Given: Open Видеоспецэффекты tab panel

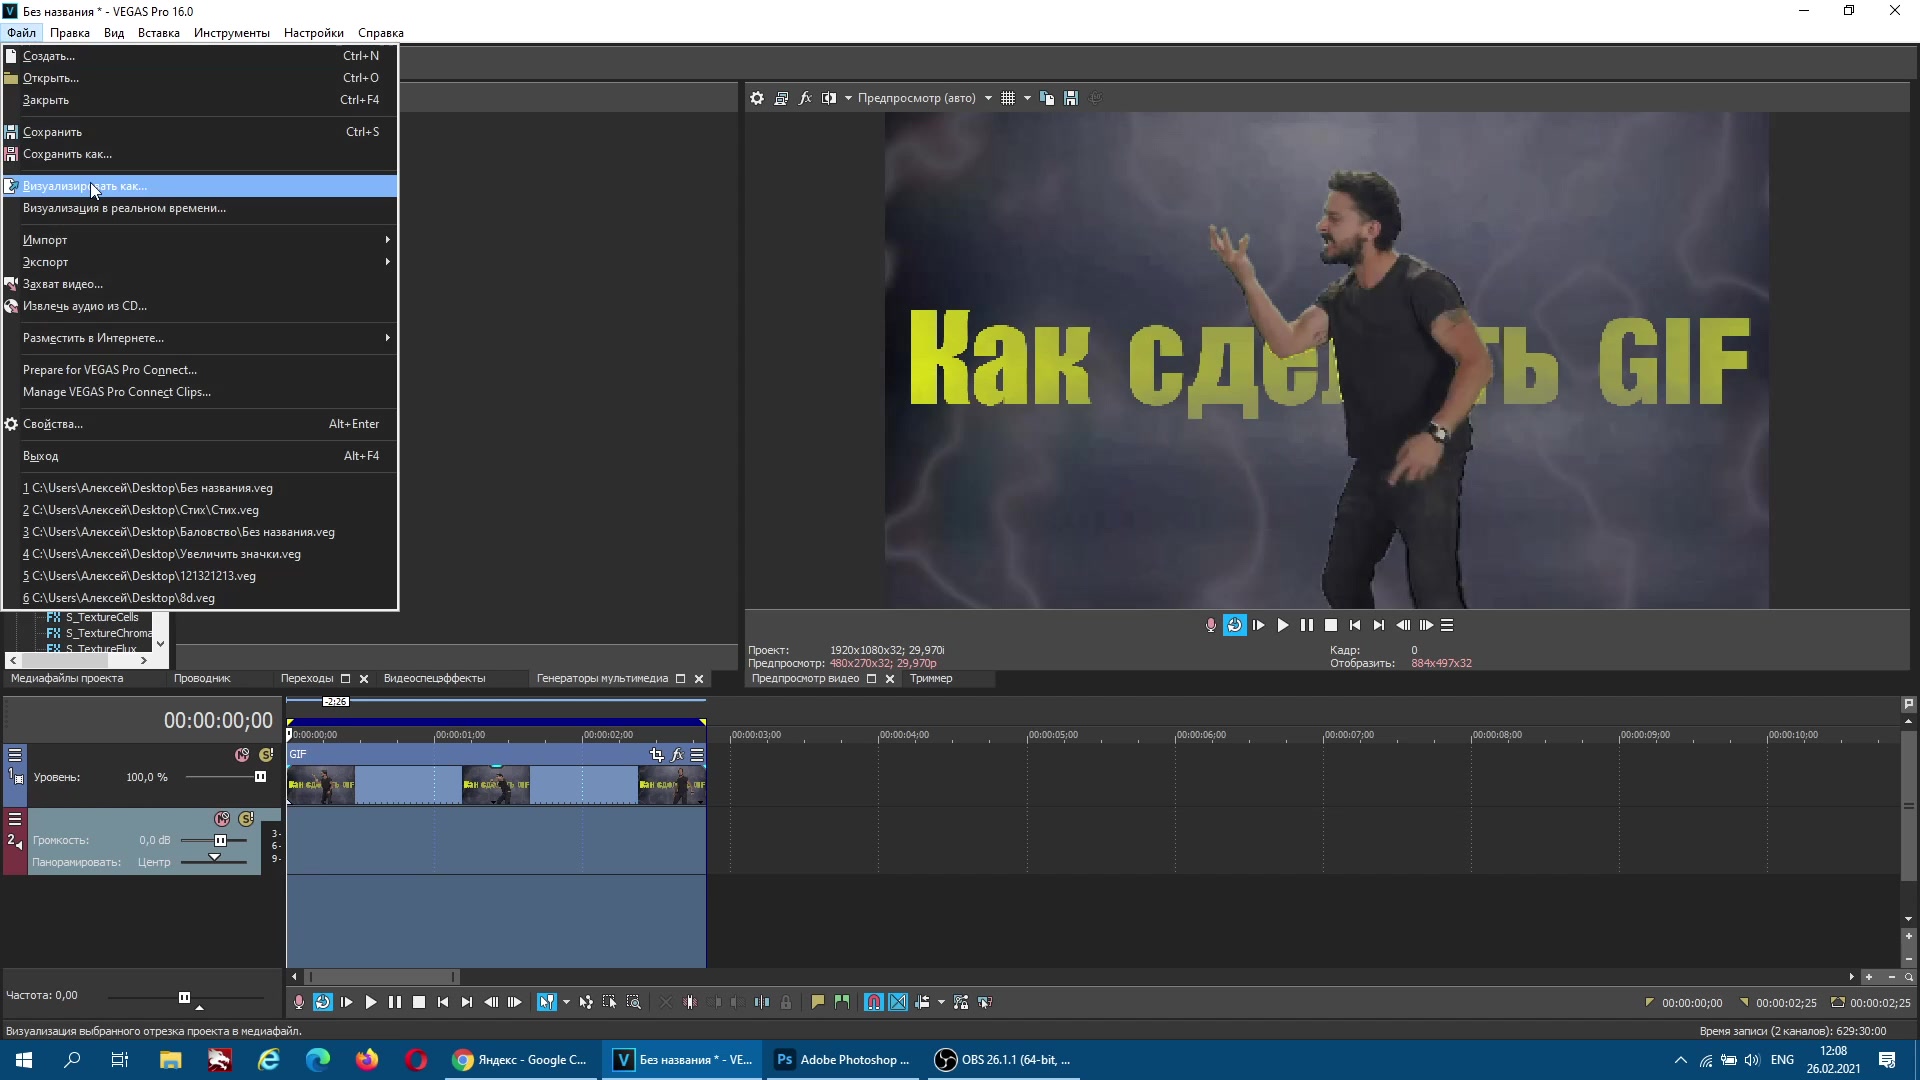Looking at the screenshot, I should point(434,678).
